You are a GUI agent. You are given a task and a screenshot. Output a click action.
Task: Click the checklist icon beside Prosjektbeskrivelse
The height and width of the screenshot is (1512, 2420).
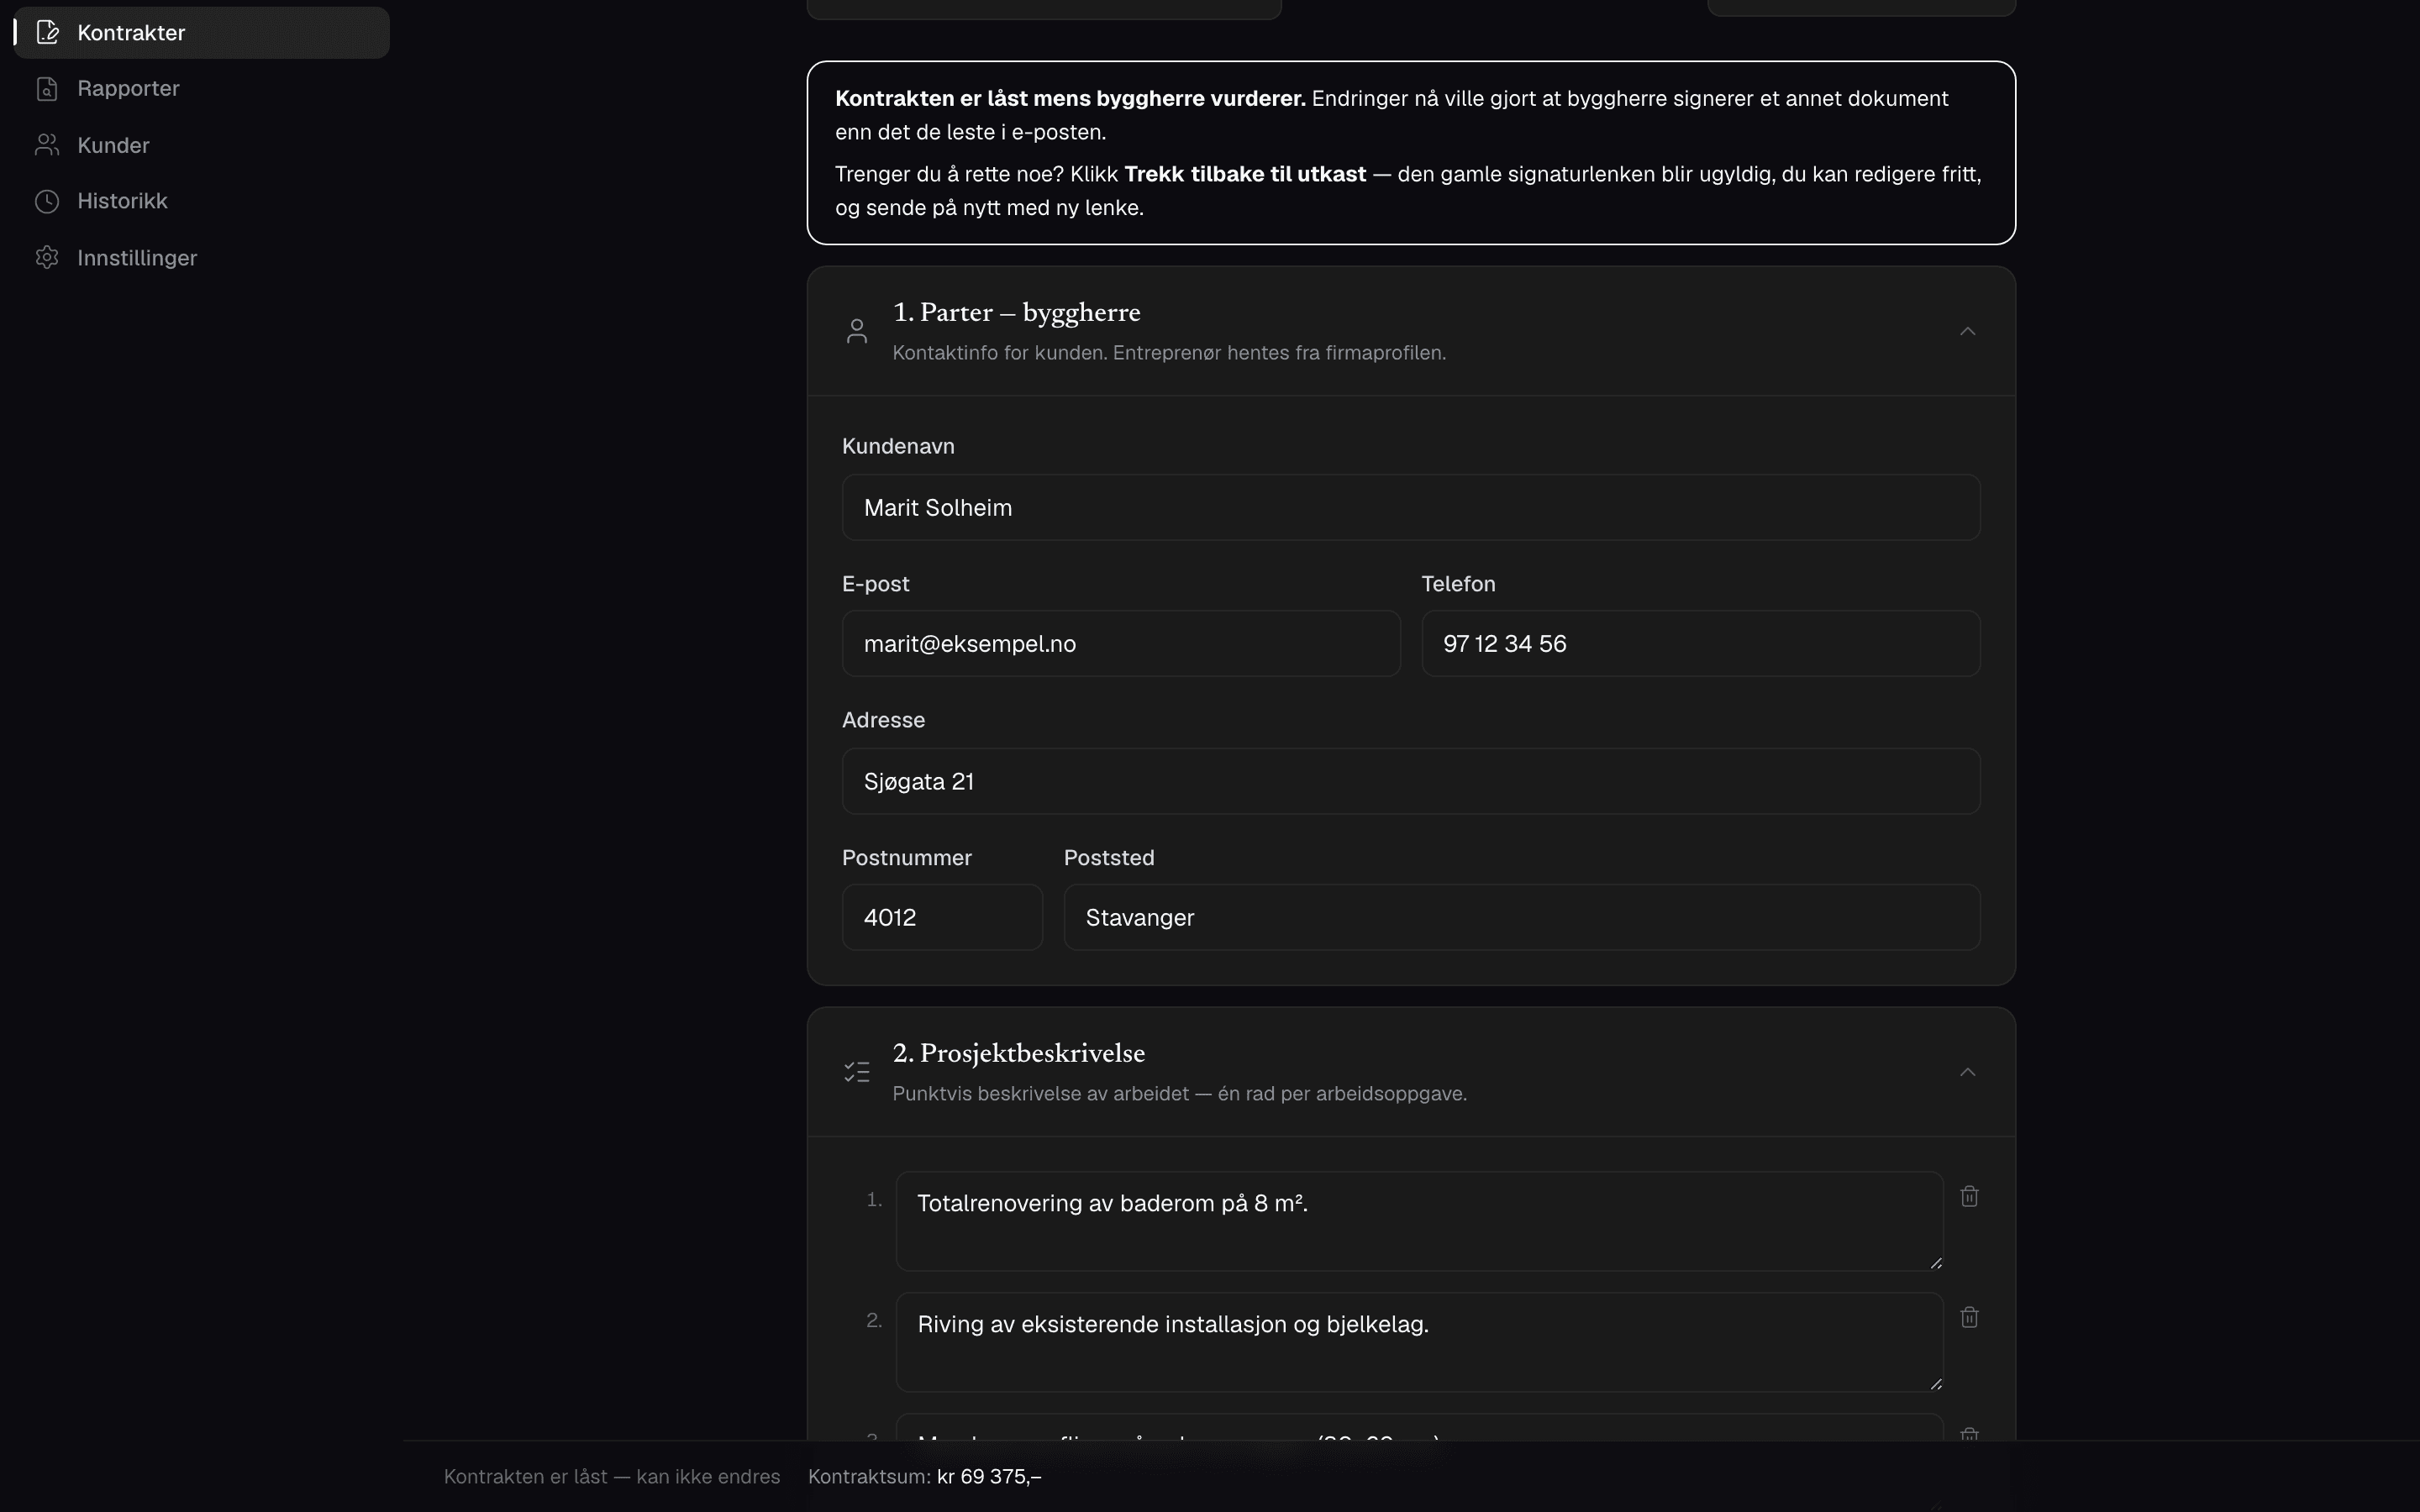click(857, 1072)
